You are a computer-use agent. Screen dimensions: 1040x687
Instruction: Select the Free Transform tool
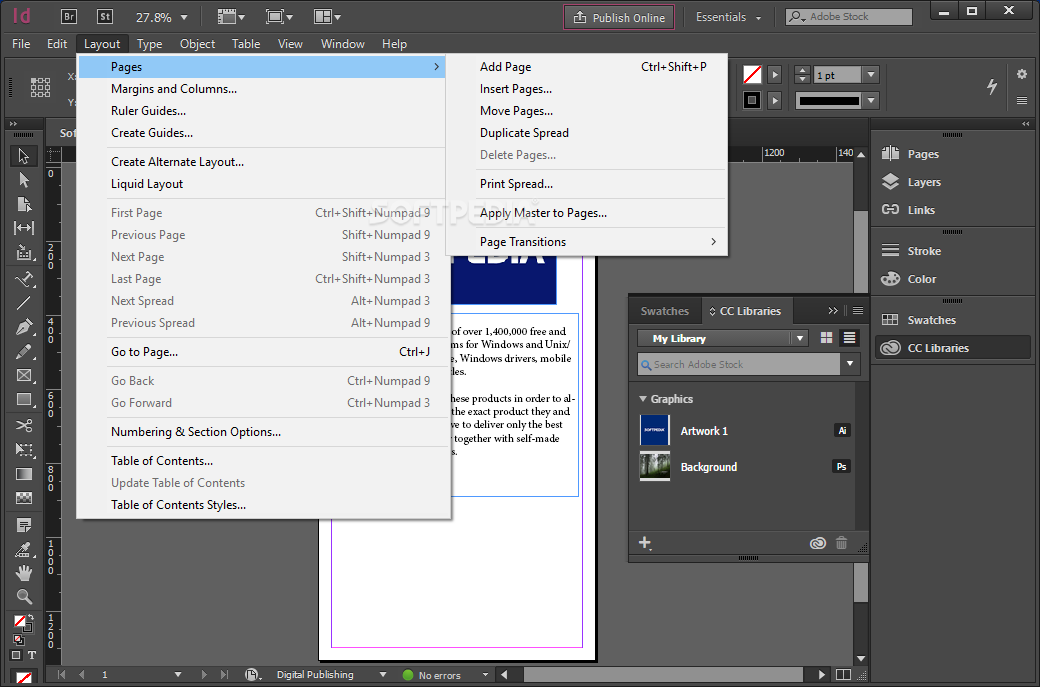tap(24, 450)
